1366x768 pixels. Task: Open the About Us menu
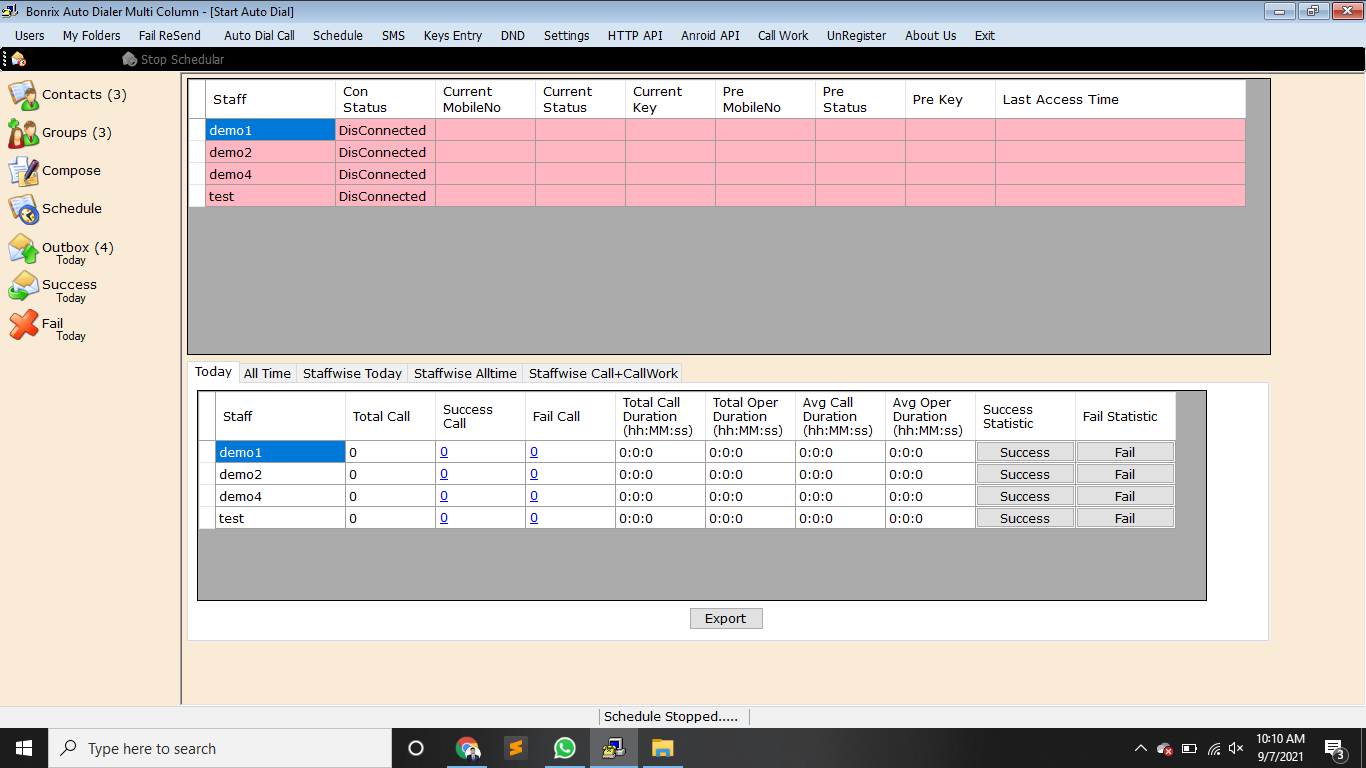click(931, 35)
